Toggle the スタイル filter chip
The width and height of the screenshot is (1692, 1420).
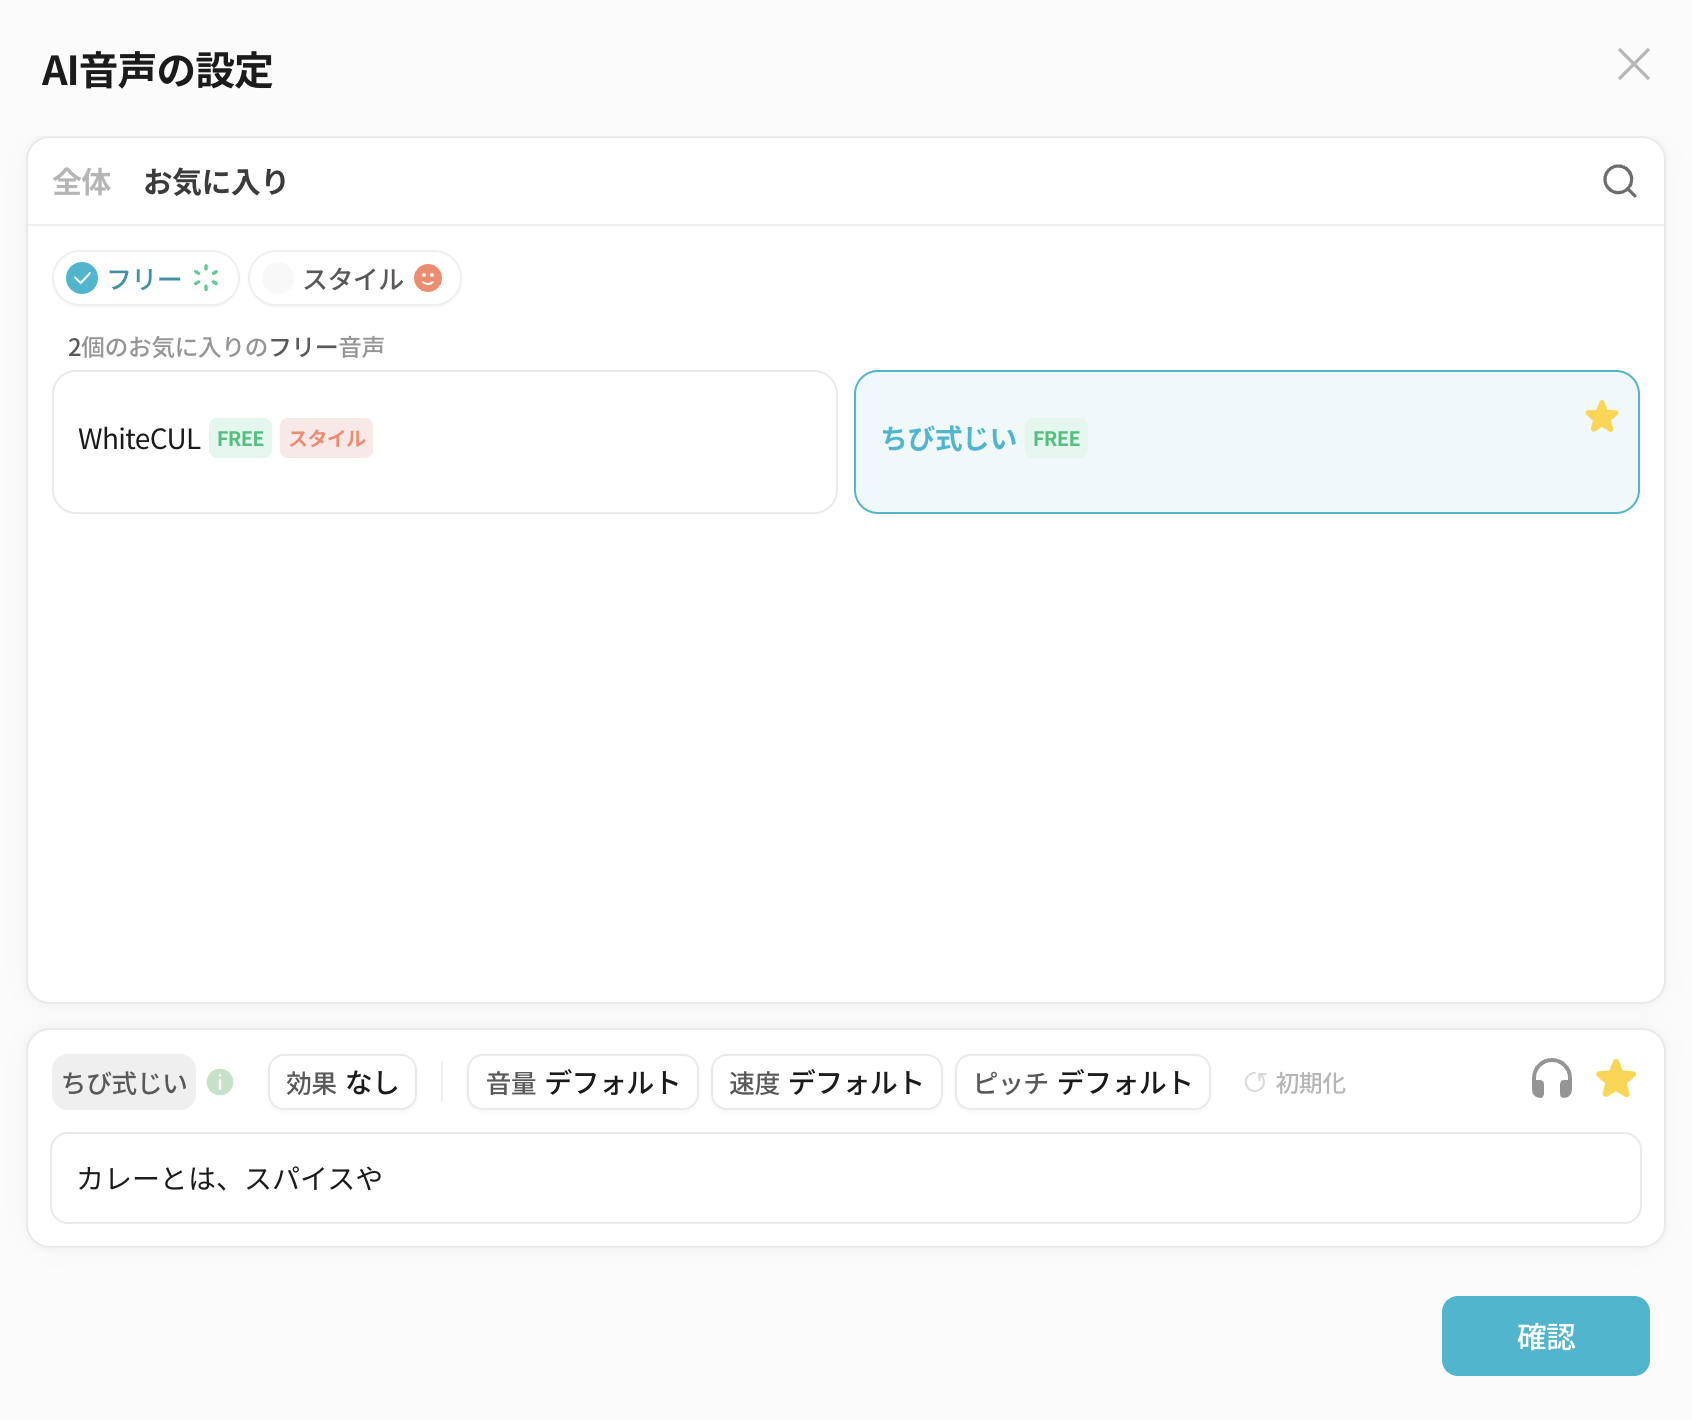pyautogui.click(x=355, y=278)
